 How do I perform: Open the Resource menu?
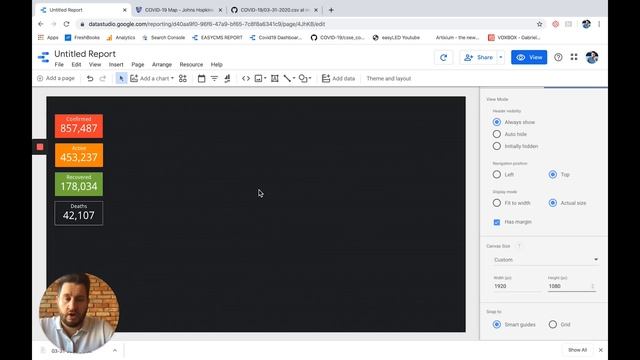point(191,64)
